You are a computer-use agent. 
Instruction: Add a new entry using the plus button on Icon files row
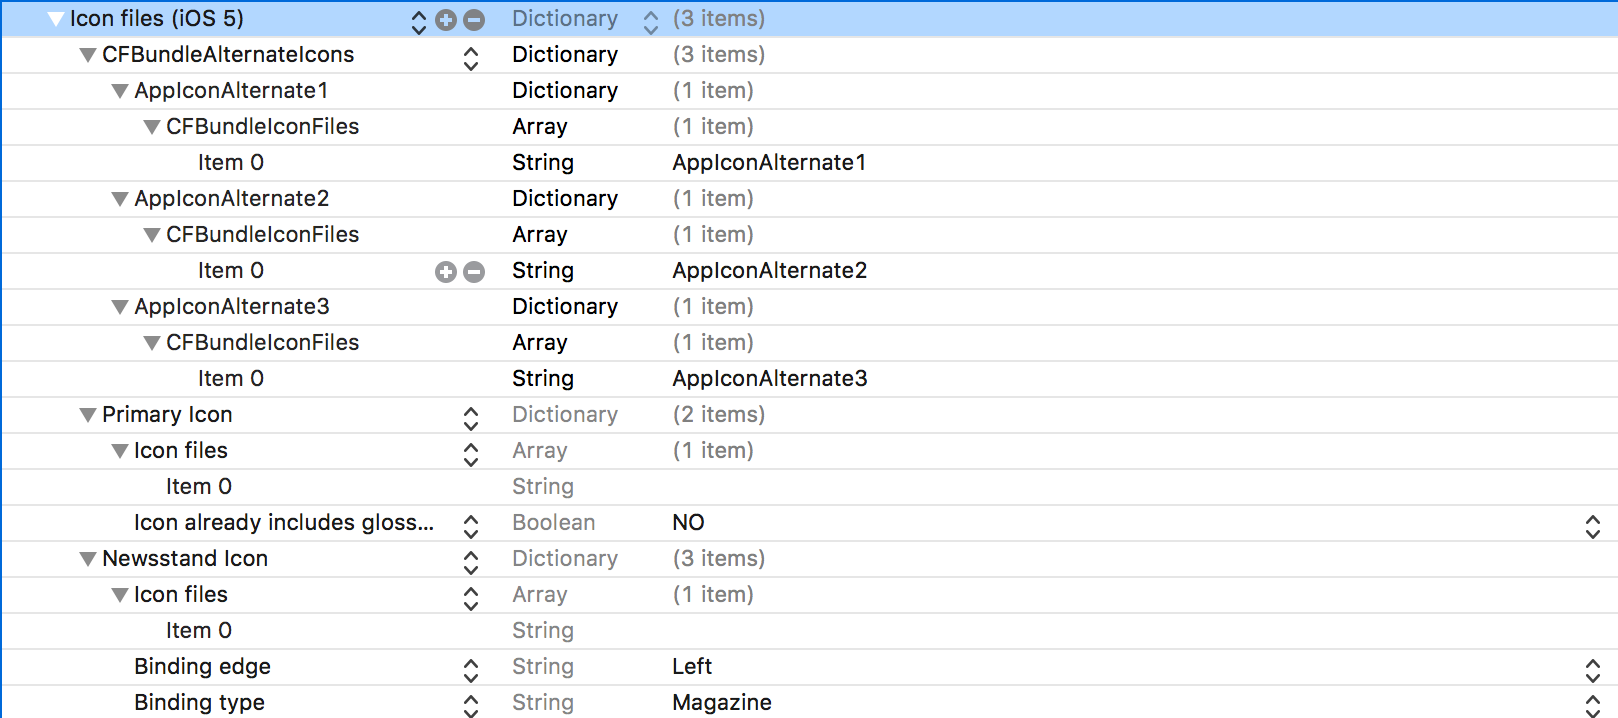click(x=446, y=18)
